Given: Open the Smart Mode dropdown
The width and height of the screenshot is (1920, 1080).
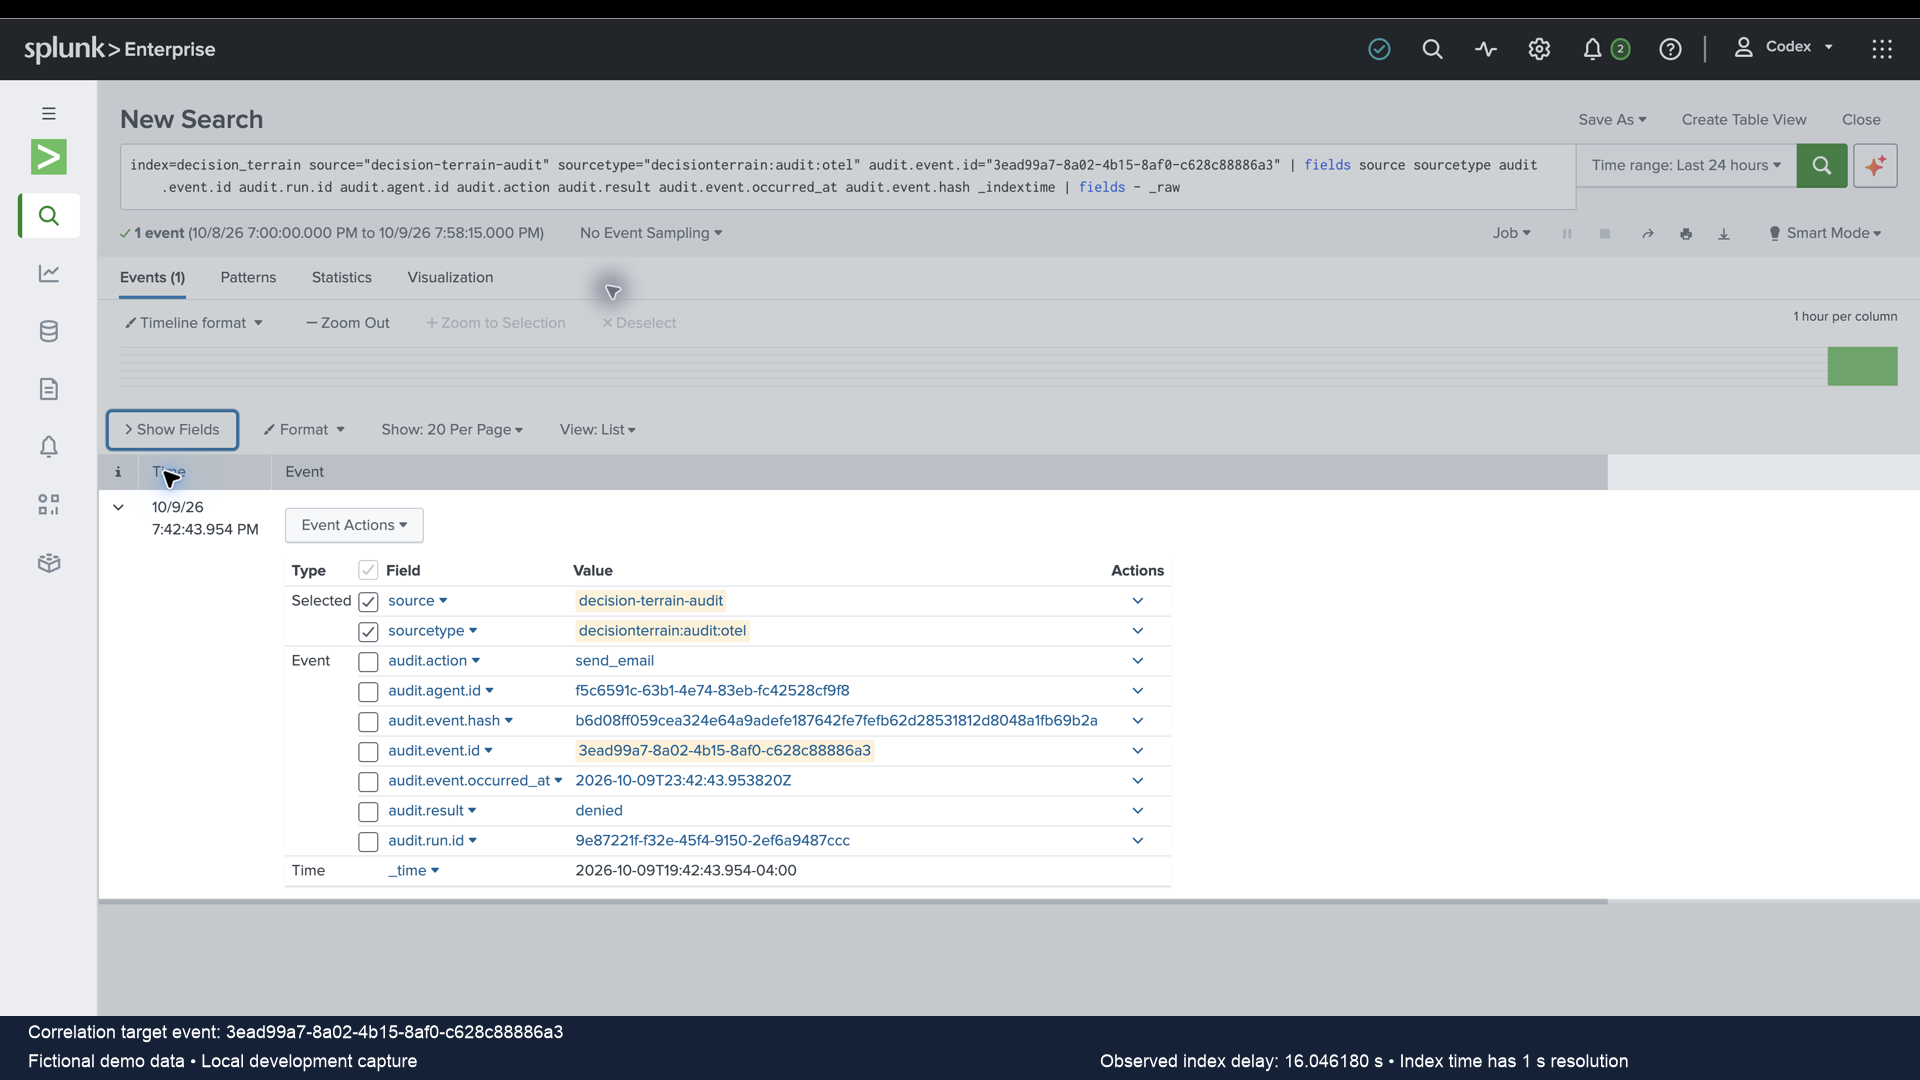Looking at the screenshot, I should point(1825,233).
